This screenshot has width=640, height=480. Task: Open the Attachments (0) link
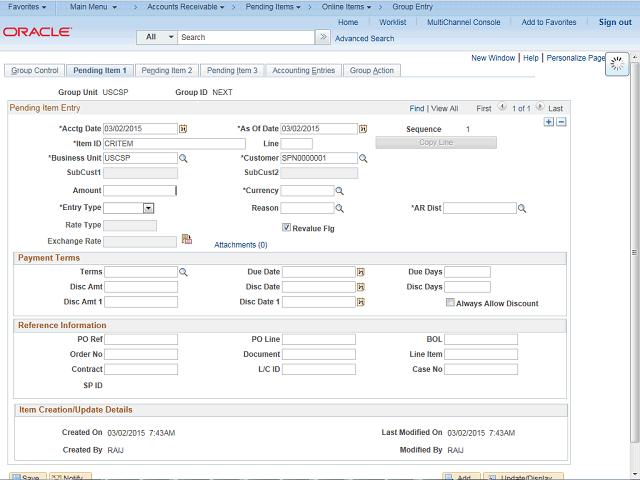pyautogui.click(x=241, y=244)
